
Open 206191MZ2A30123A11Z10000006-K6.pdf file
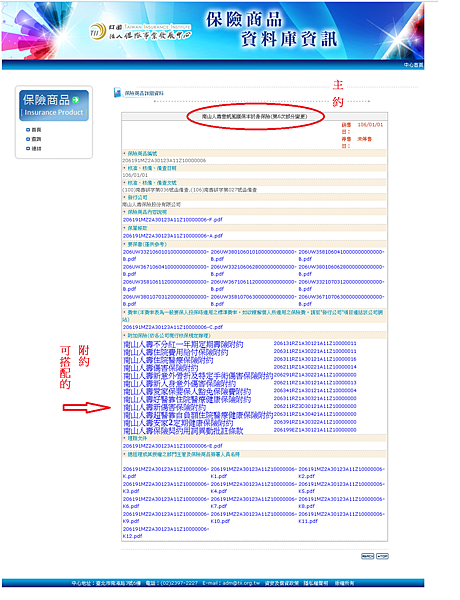coord(166,502)
